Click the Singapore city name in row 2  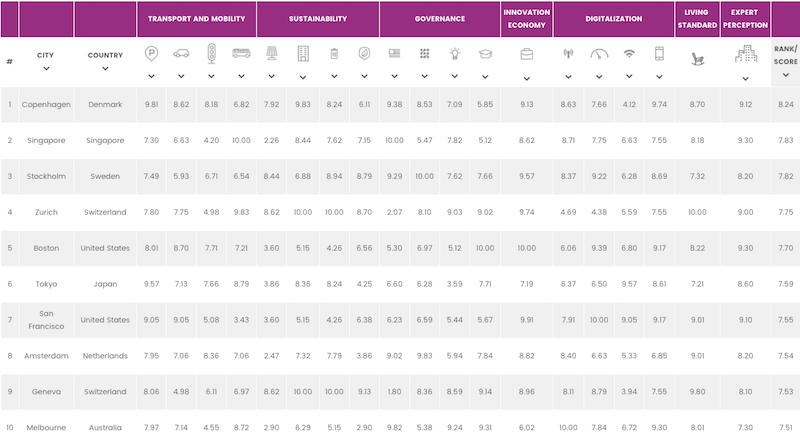pos(46,140)
